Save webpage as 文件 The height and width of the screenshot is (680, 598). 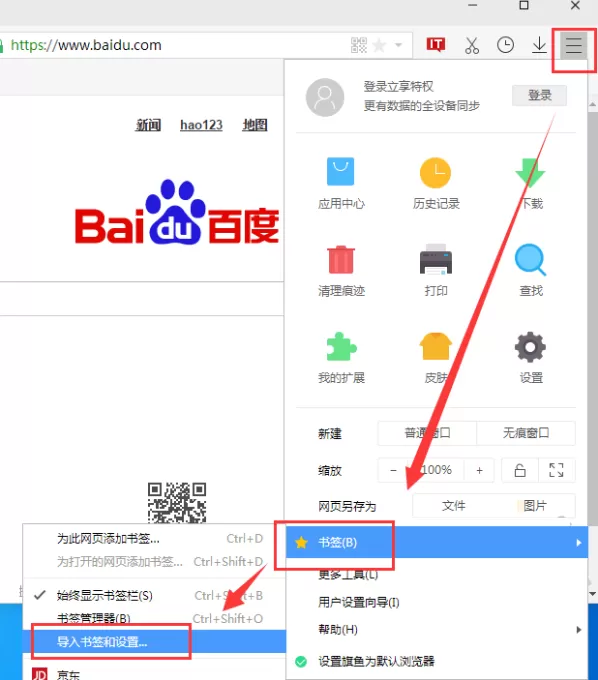(x=454, y=505)
